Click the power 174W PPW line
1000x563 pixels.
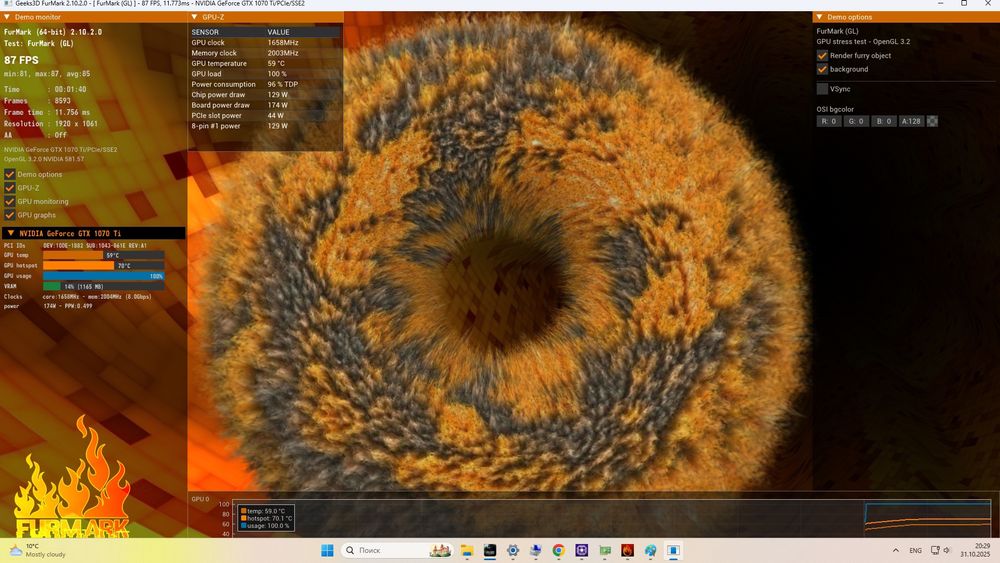tap(48, 306)
